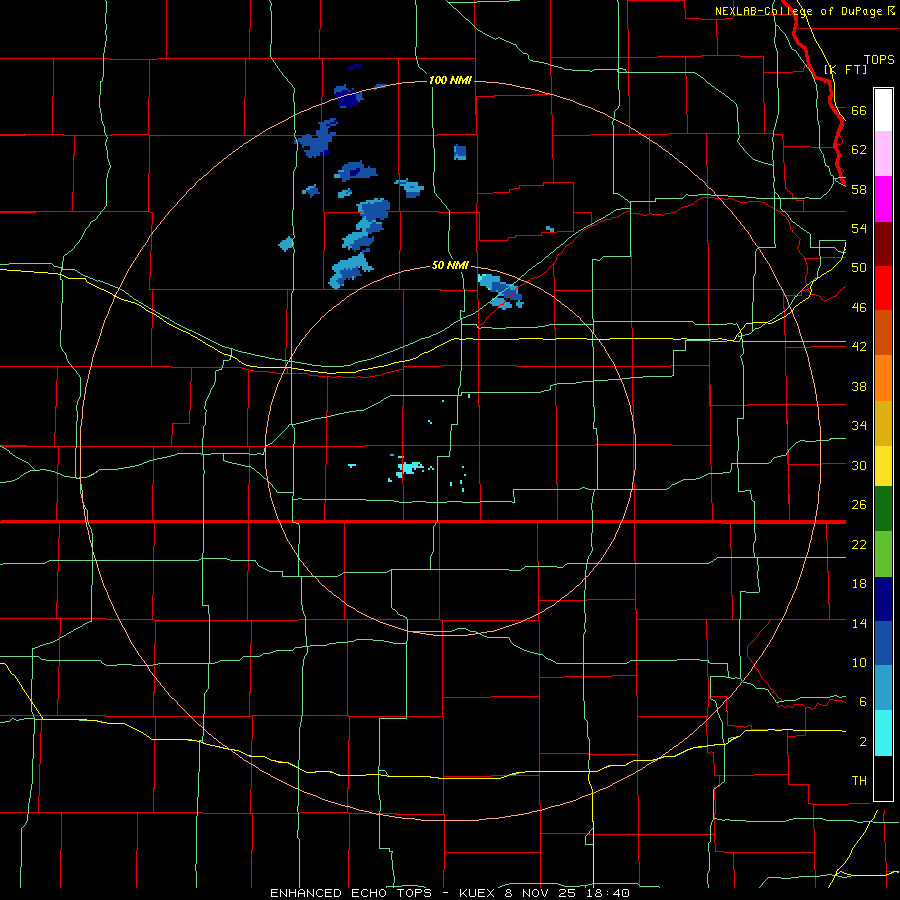Screen dimensions: 900x900
Task: Click the 26 legend value
Action: (x=859, y=505)
